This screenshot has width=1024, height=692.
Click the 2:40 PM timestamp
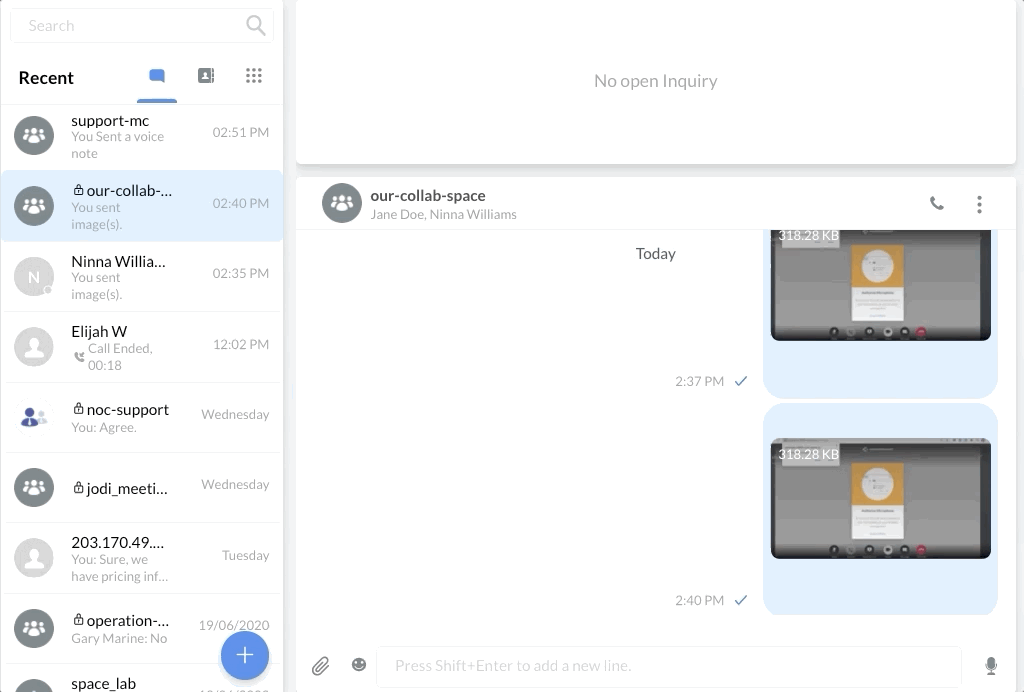[699, 601]
